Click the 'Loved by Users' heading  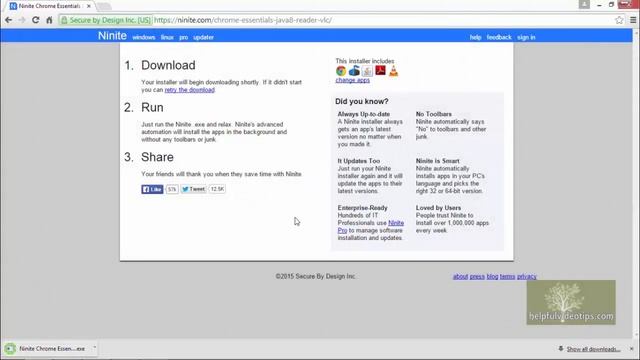tap(438, 208)
